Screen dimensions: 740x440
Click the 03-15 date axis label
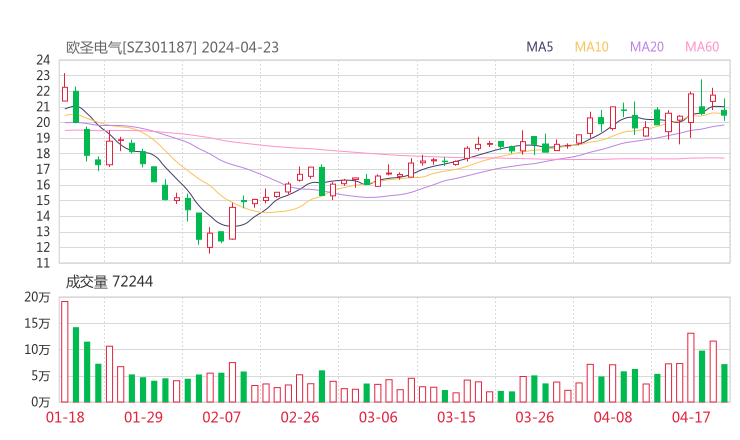click(456, 417)
